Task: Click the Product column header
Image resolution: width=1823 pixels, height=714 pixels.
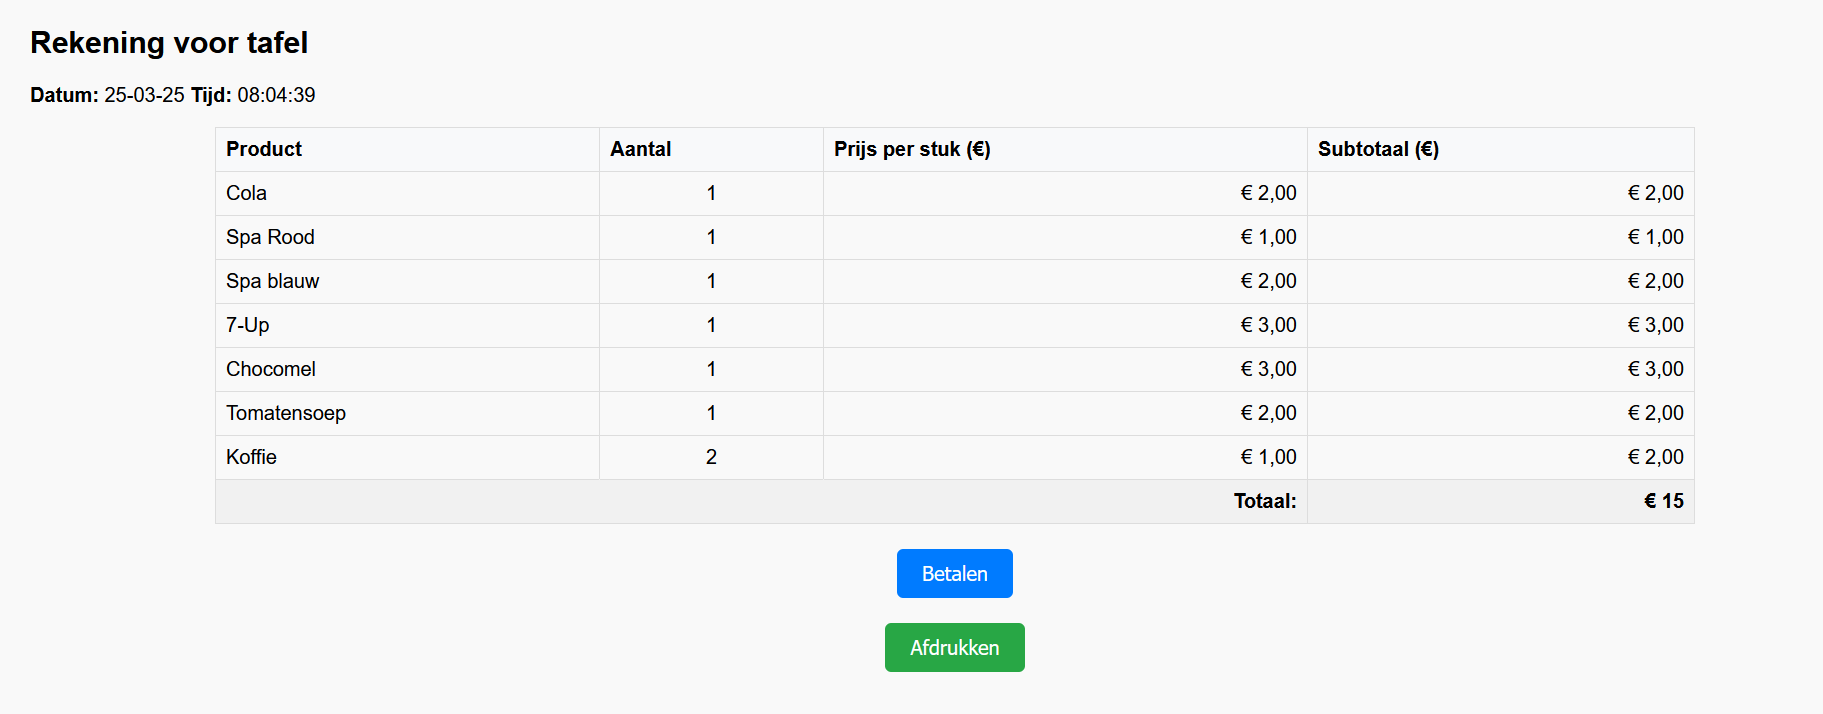Action: pos(263,149)
